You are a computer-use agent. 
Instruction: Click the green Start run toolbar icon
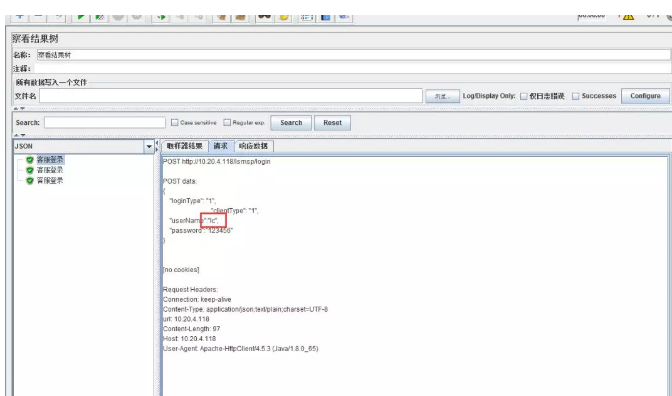81,17
